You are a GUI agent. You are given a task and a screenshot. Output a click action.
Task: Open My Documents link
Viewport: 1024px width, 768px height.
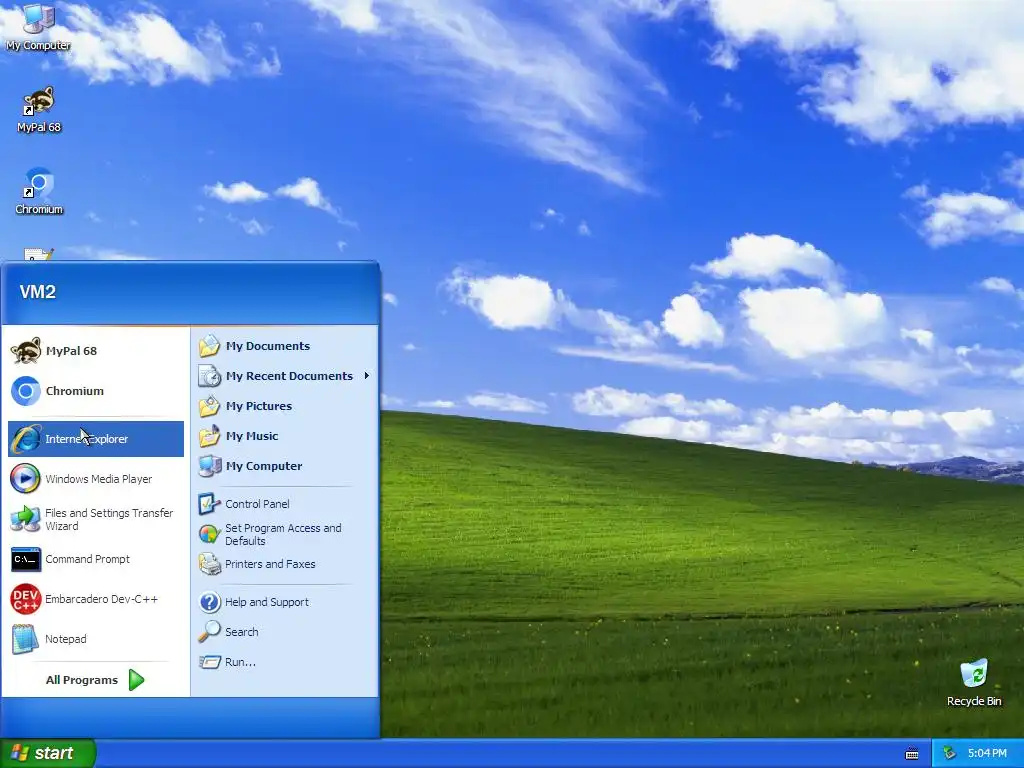(x=268, y=346)
